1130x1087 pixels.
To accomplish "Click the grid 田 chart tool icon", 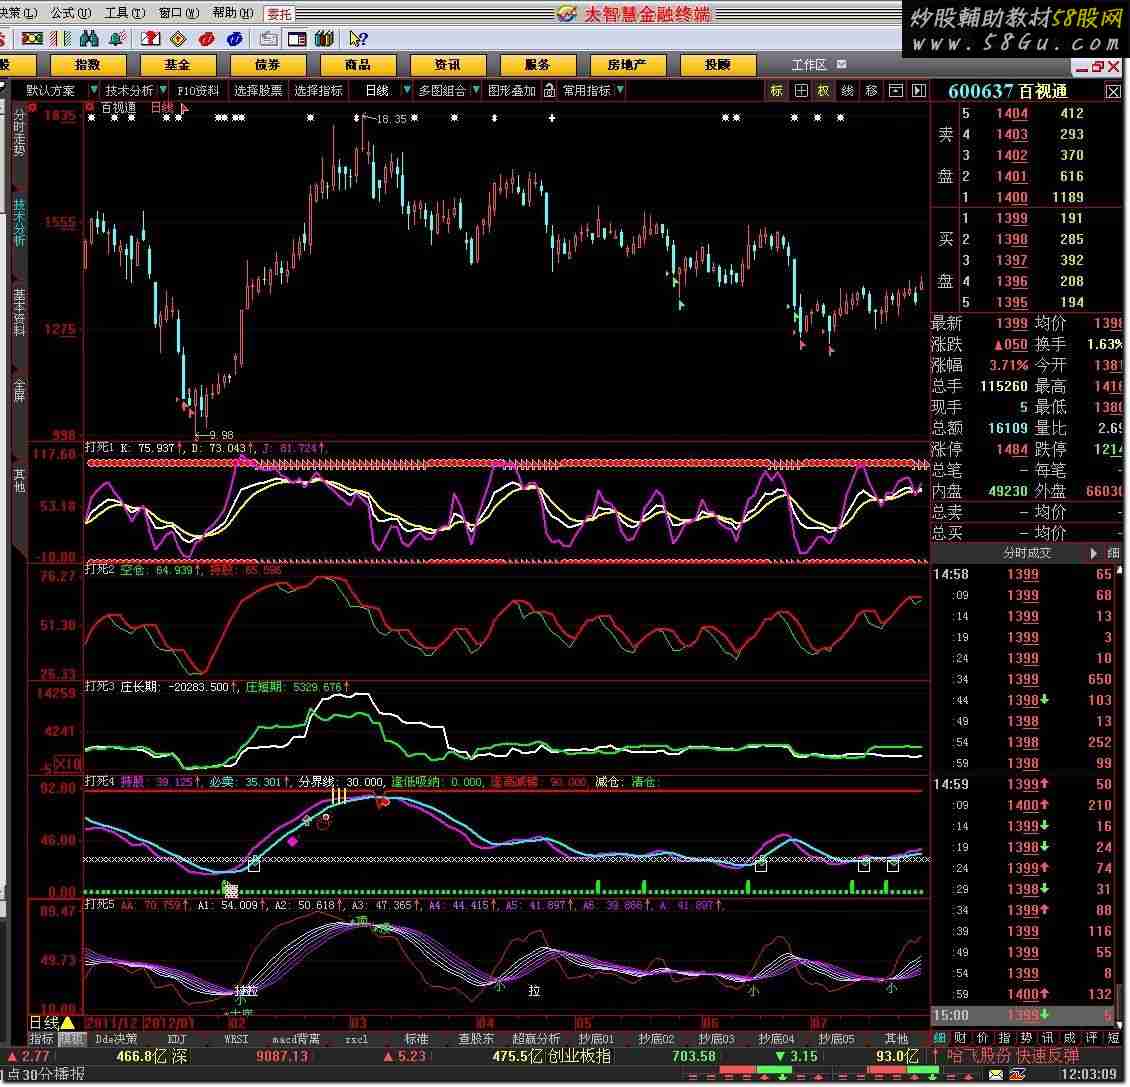I will 801,90.
